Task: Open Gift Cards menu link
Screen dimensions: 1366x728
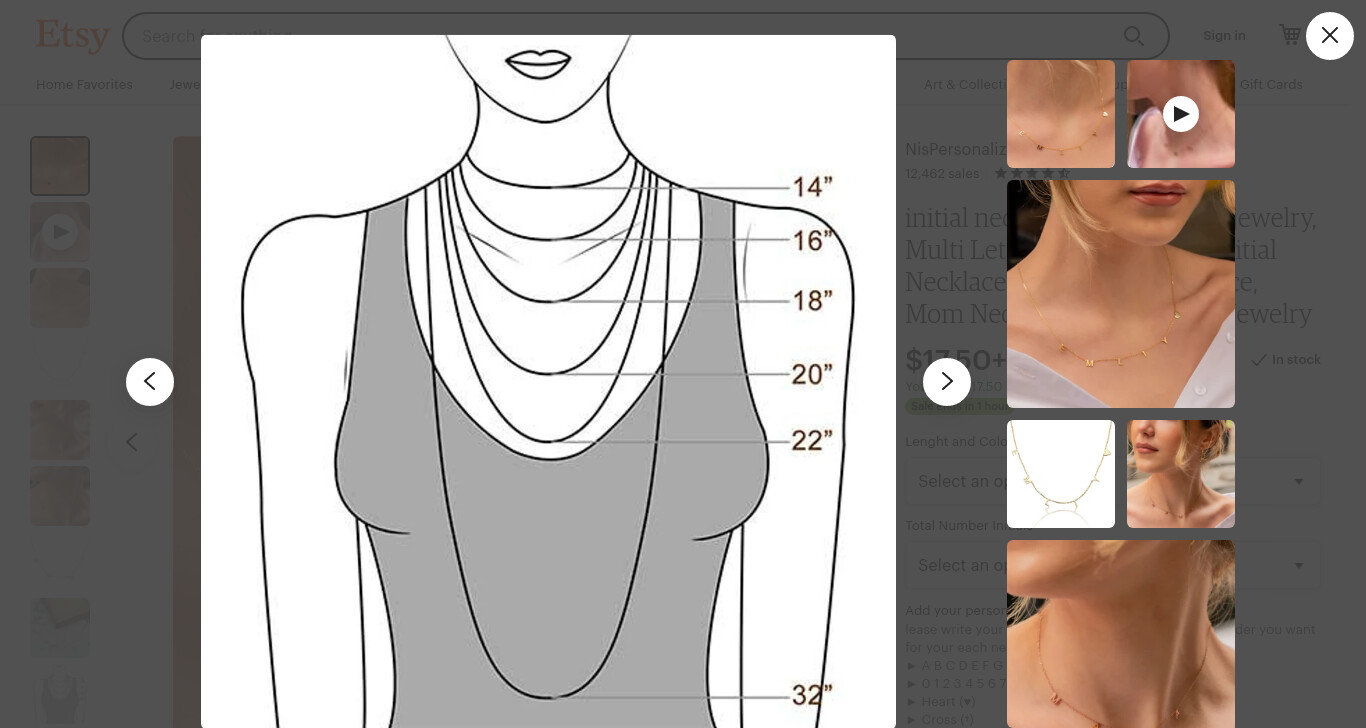Action: tap(1271, 85)
